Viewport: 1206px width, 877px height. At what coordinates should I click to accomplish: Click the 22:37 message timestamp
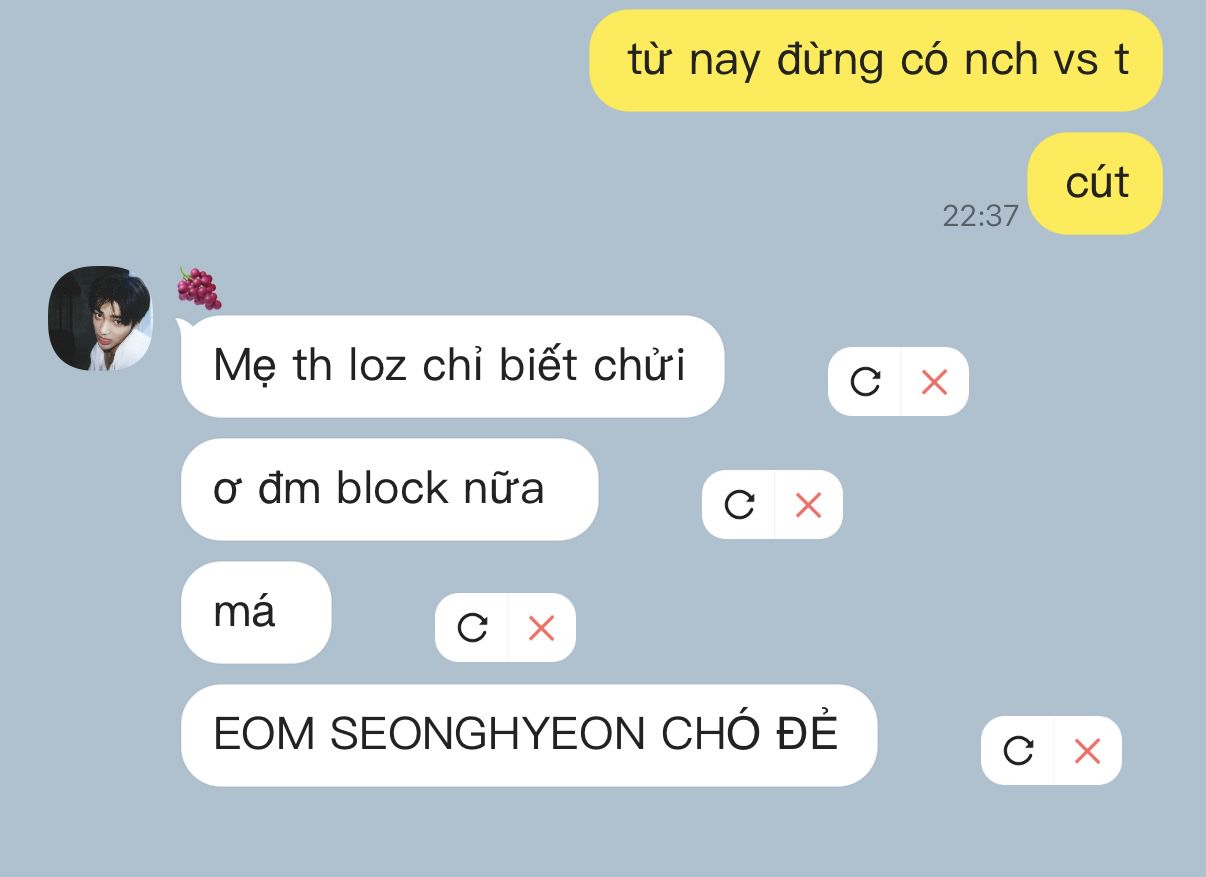[980, 215]
